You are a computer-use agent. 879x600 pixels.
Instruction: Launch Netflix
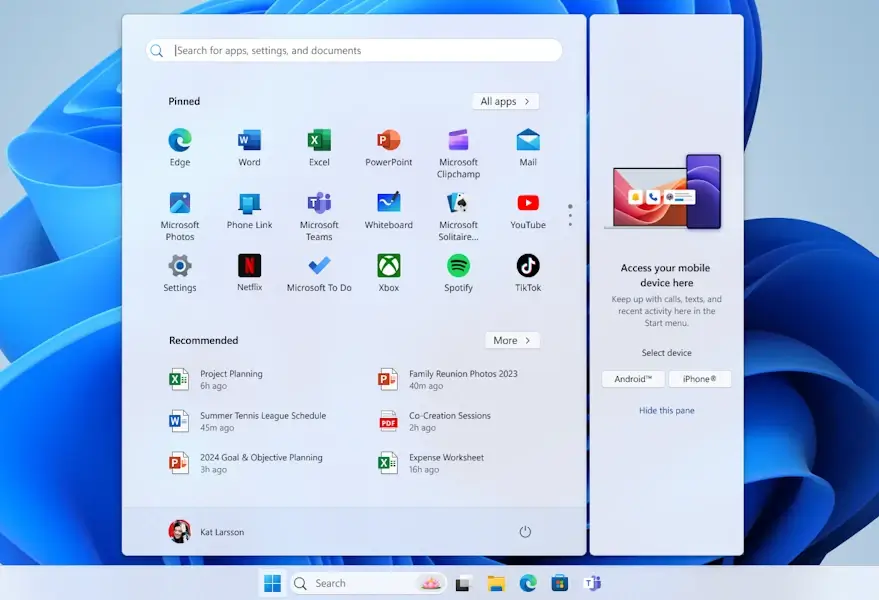tap(249, 273)
